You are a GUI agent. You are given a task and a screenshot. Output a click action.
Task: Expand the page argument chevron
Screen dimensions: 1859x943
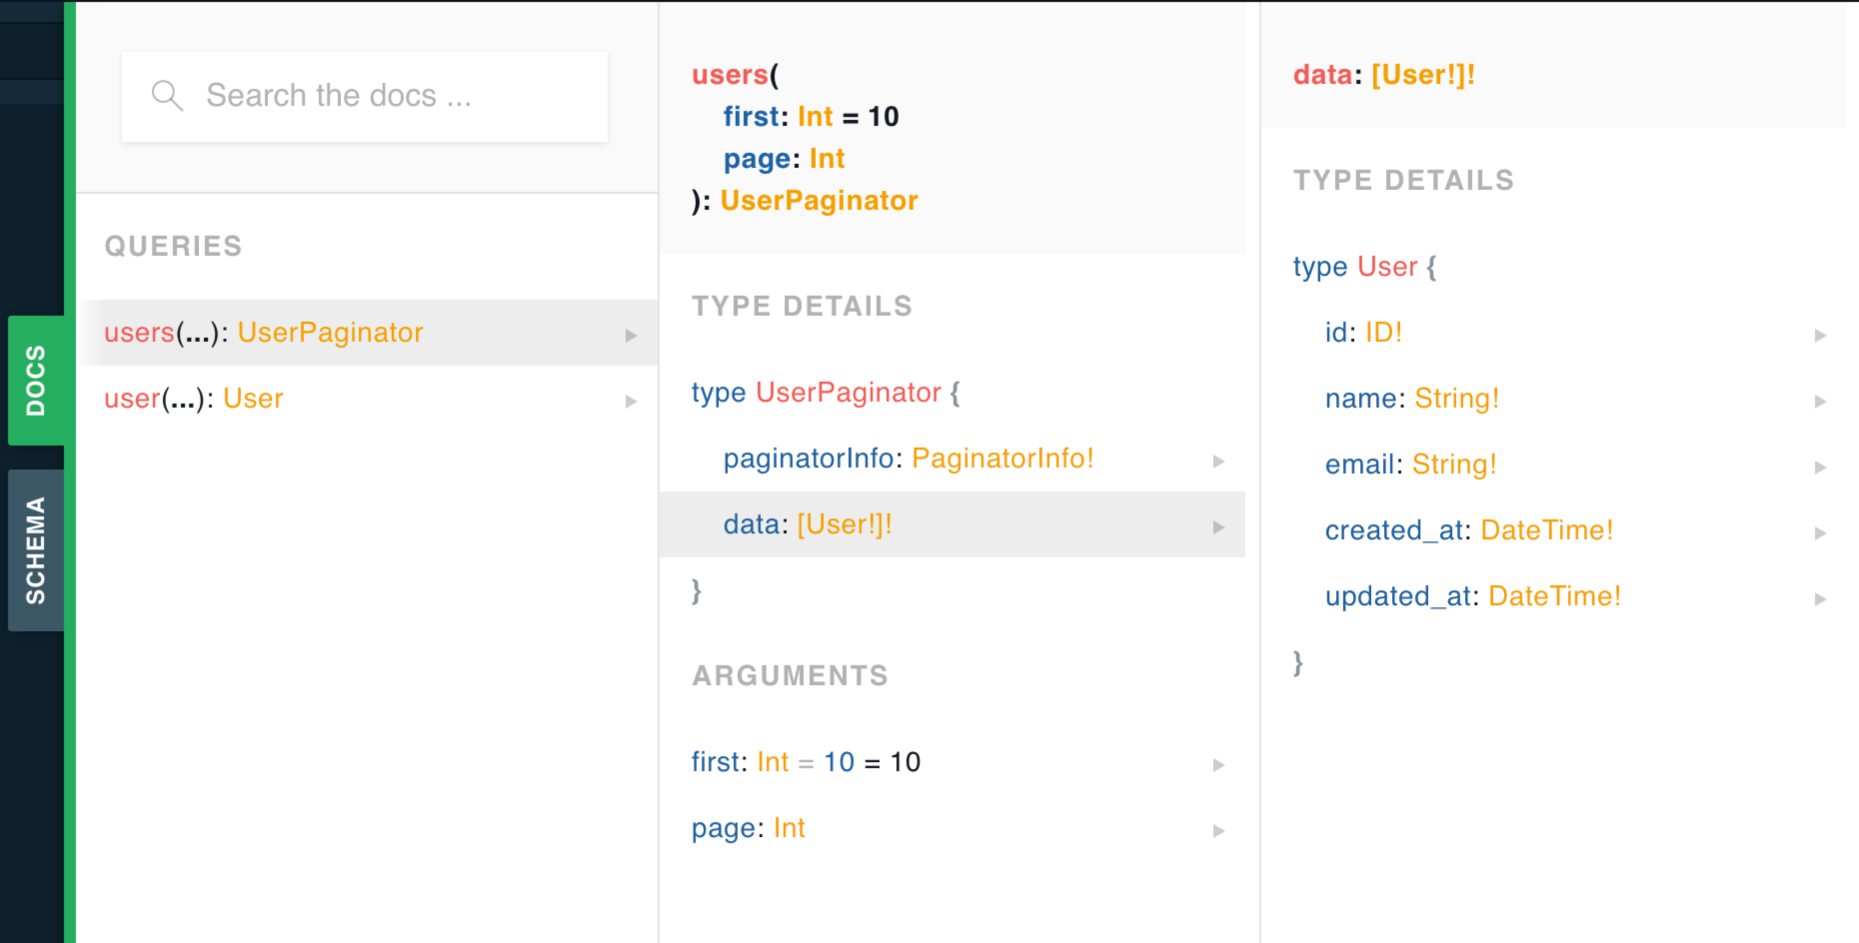(1218, 831)
